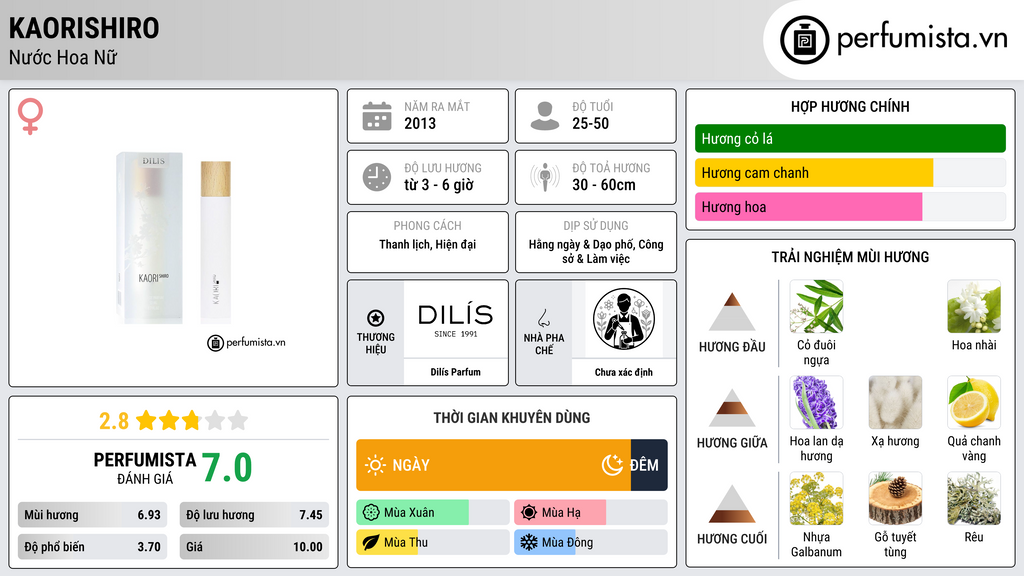The image size is (1024, 576).
Task: Click the Hợp hương chính heading
Action: pyautogui.click(x=850, y=106)
